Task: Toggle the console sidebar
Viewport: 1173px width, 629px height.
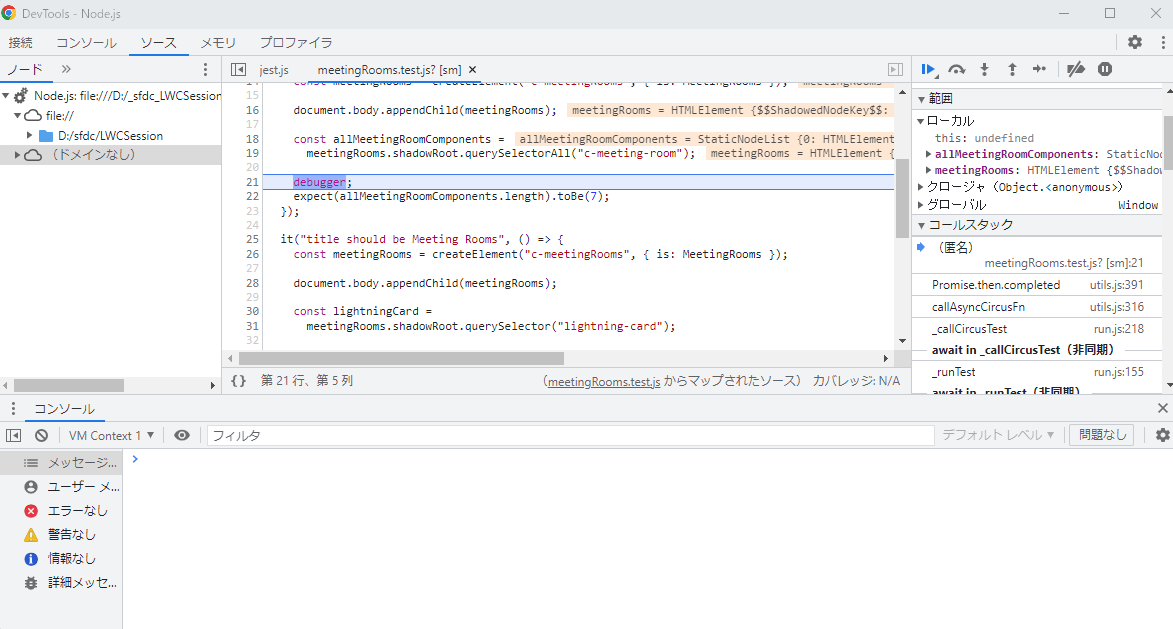Action: 13,435
